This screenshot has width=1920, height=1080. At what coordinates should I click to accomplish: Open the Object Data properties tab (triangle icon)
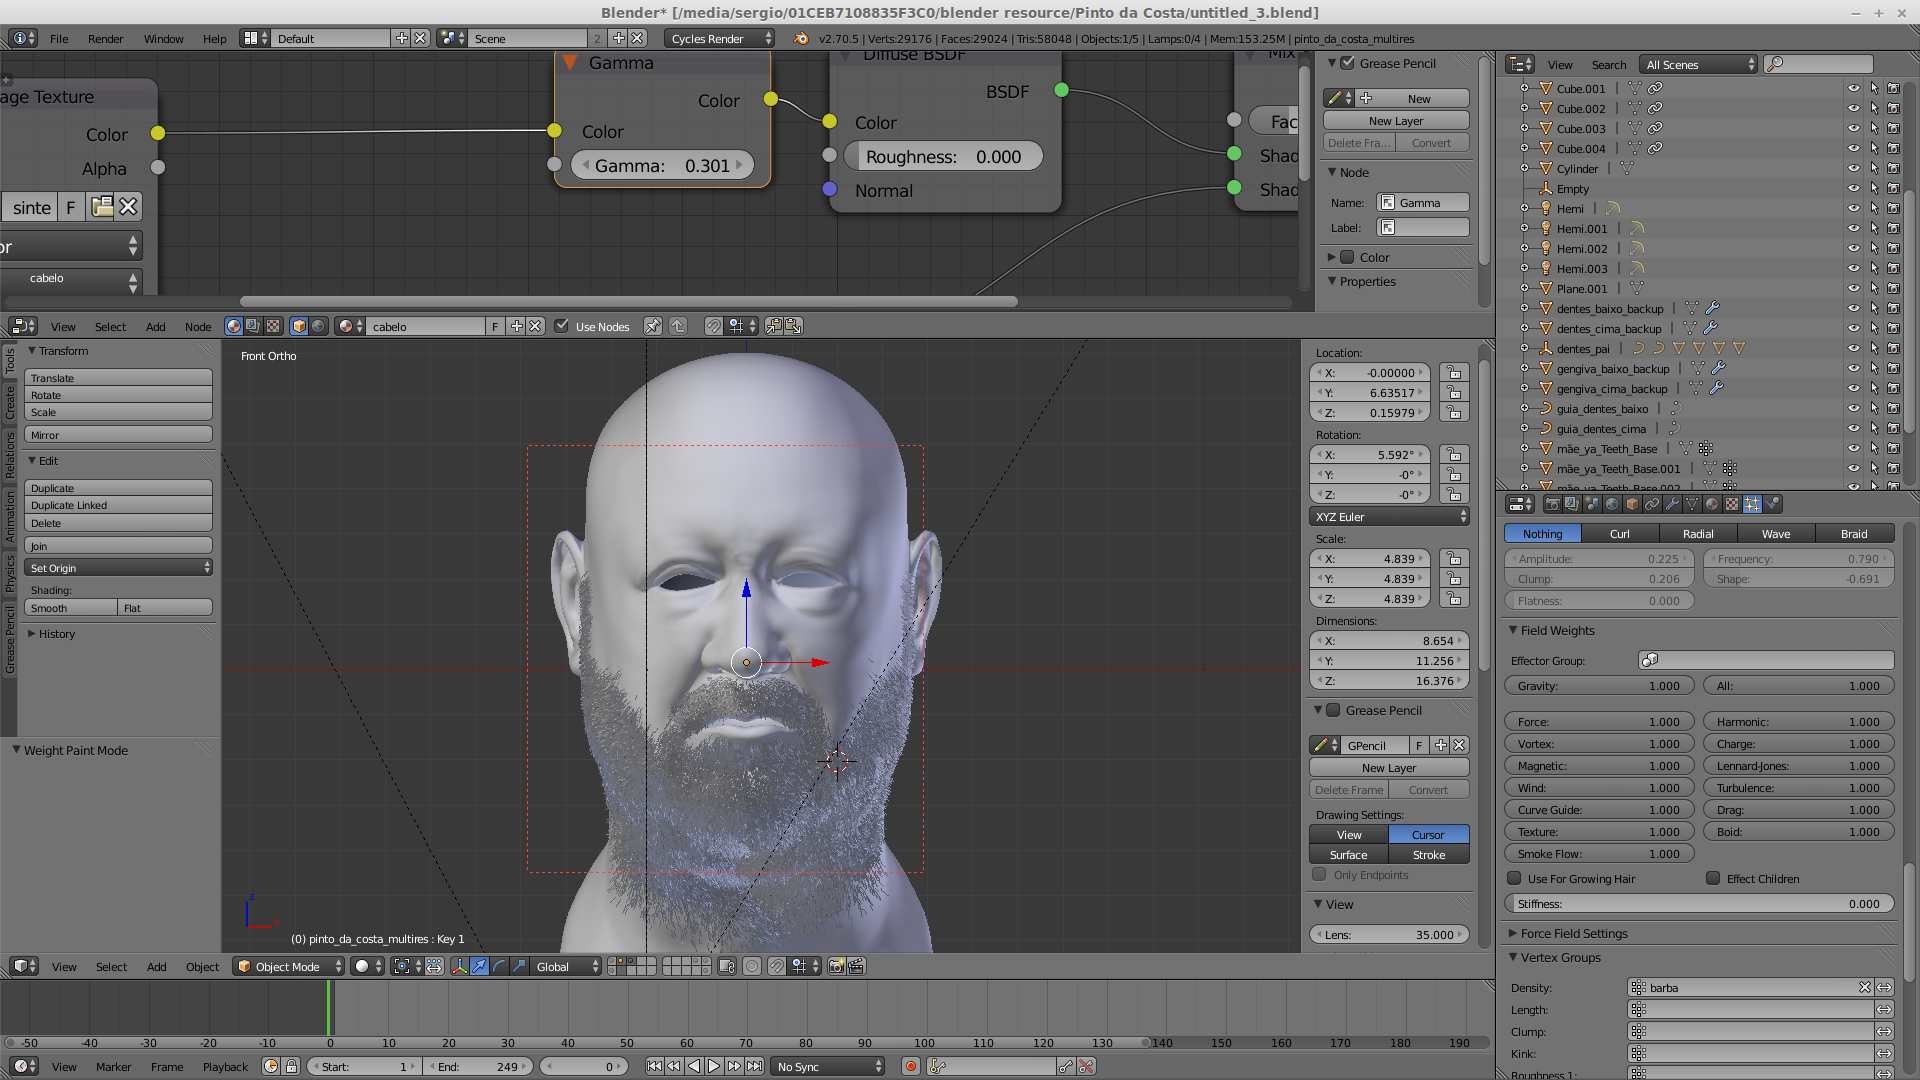tap(1692, 504)
